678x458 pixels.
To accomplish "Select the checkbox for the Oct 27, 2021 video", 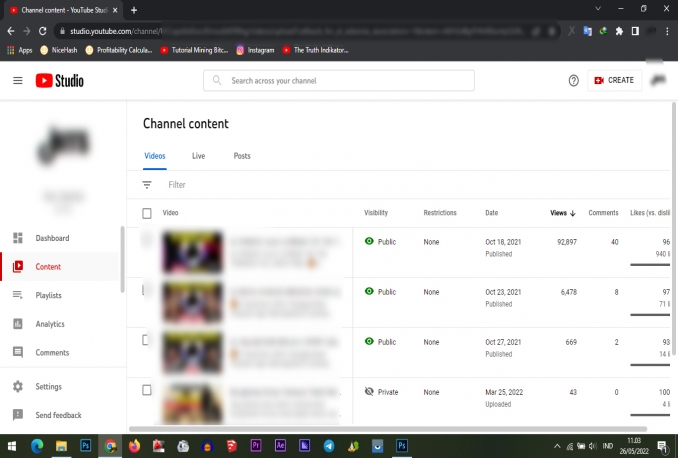I will pos(147,340).
